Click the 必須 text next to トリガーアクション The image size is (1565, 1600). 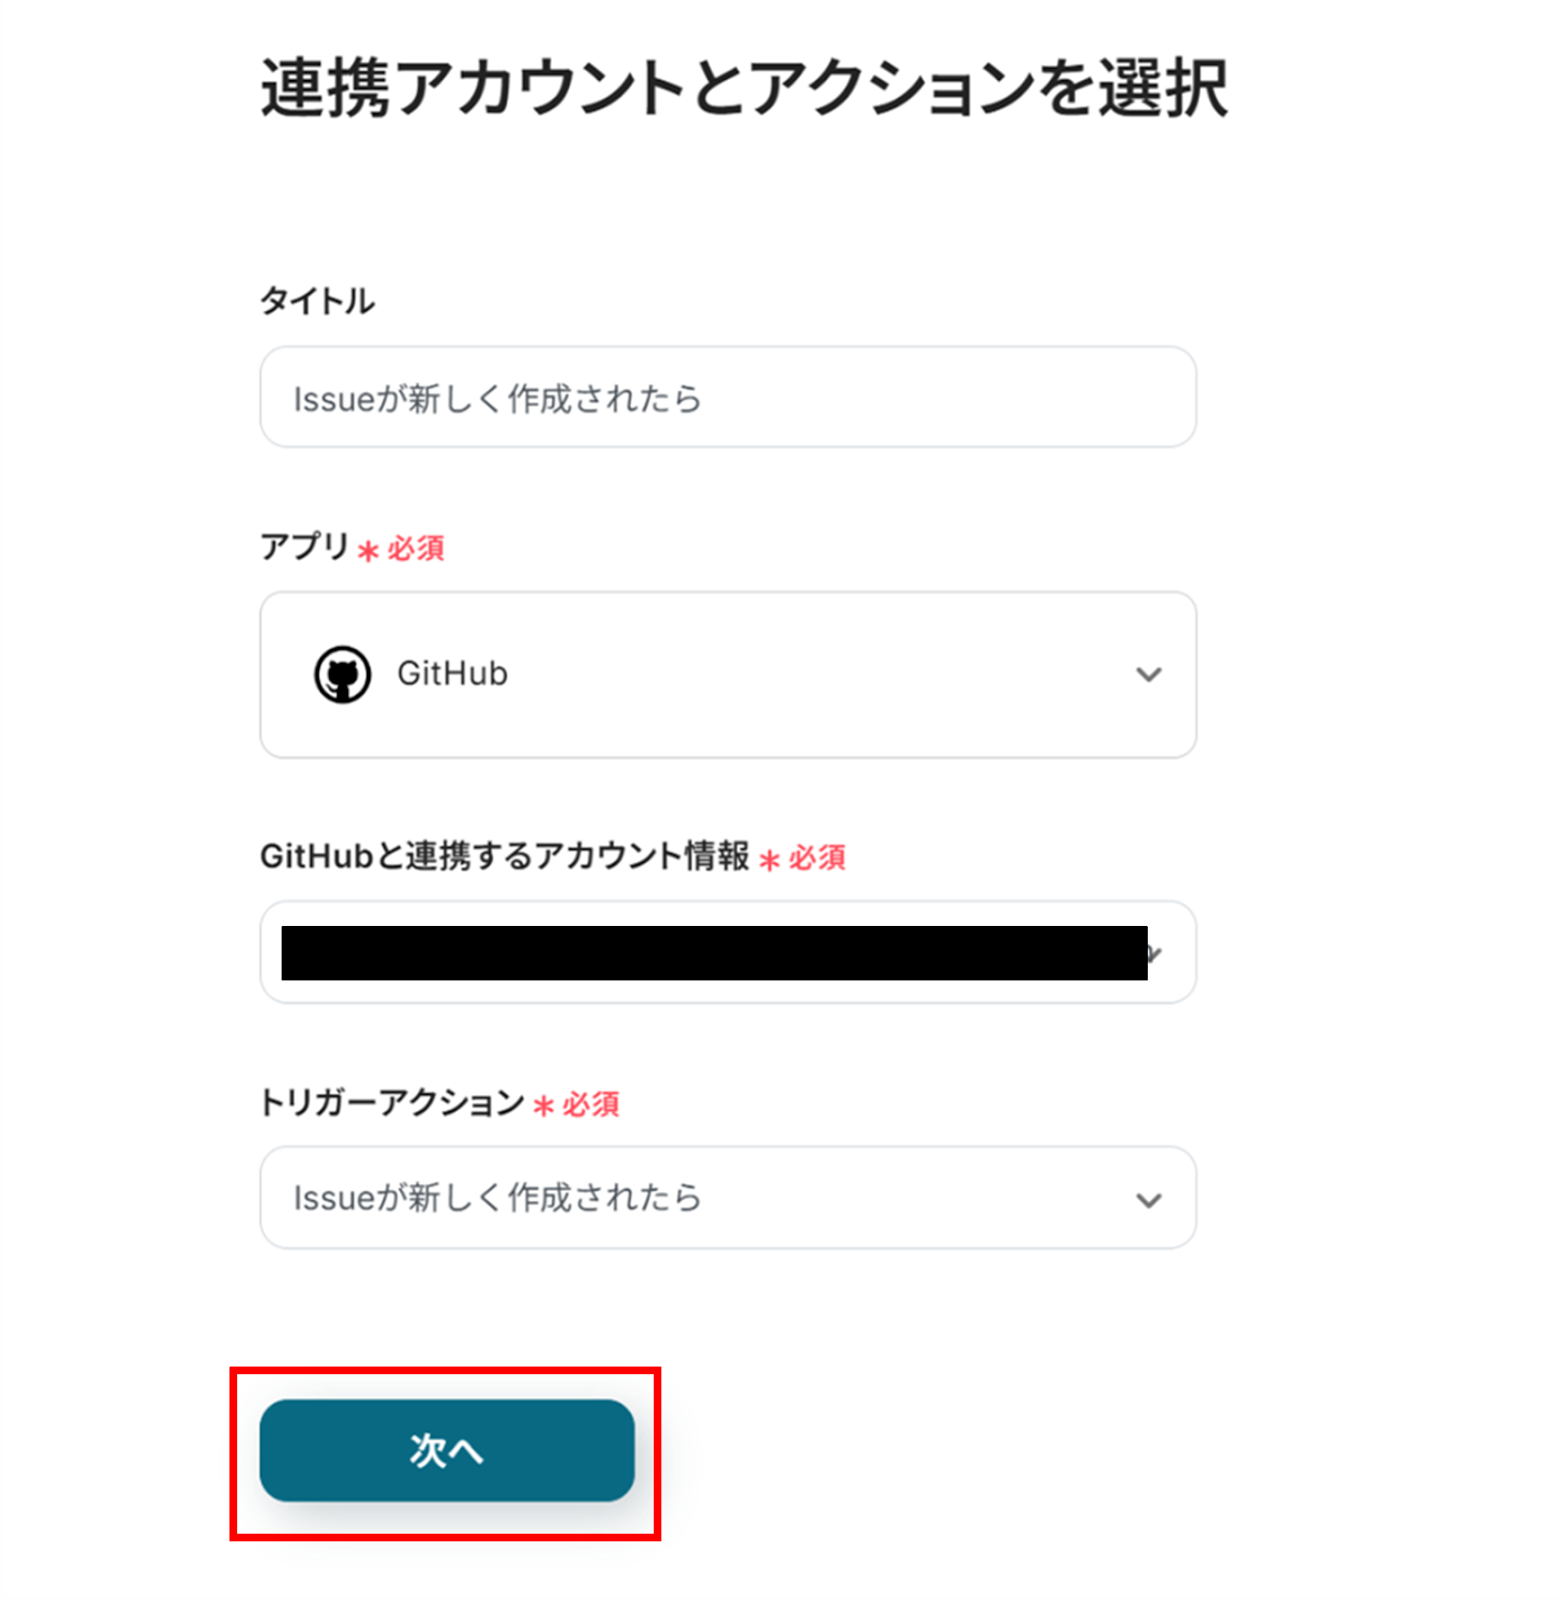(591, 1104)
